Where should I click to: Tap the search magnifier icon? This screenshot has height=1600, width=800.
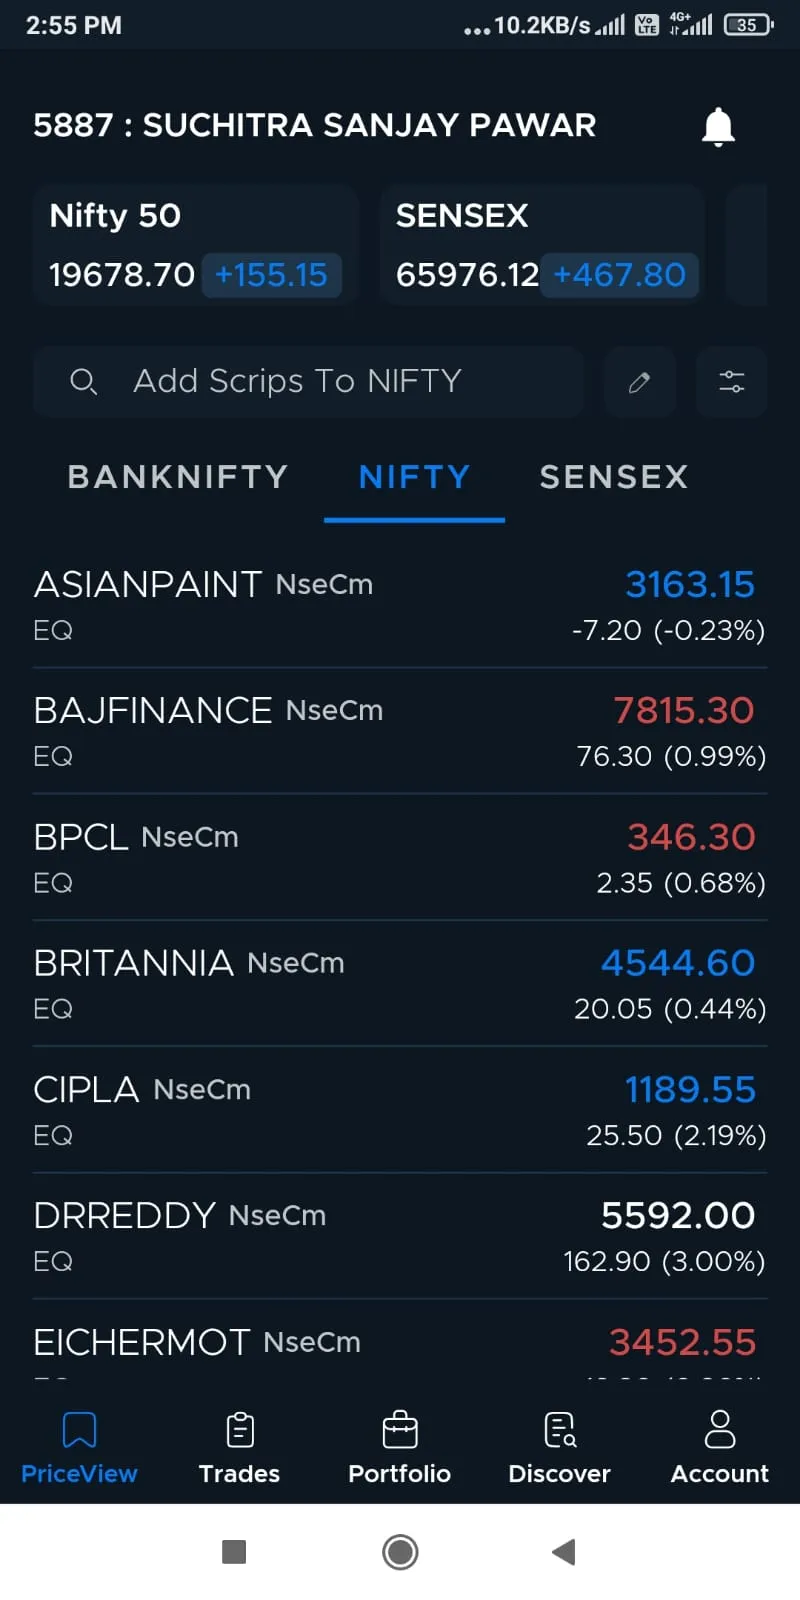click(83, 381)
